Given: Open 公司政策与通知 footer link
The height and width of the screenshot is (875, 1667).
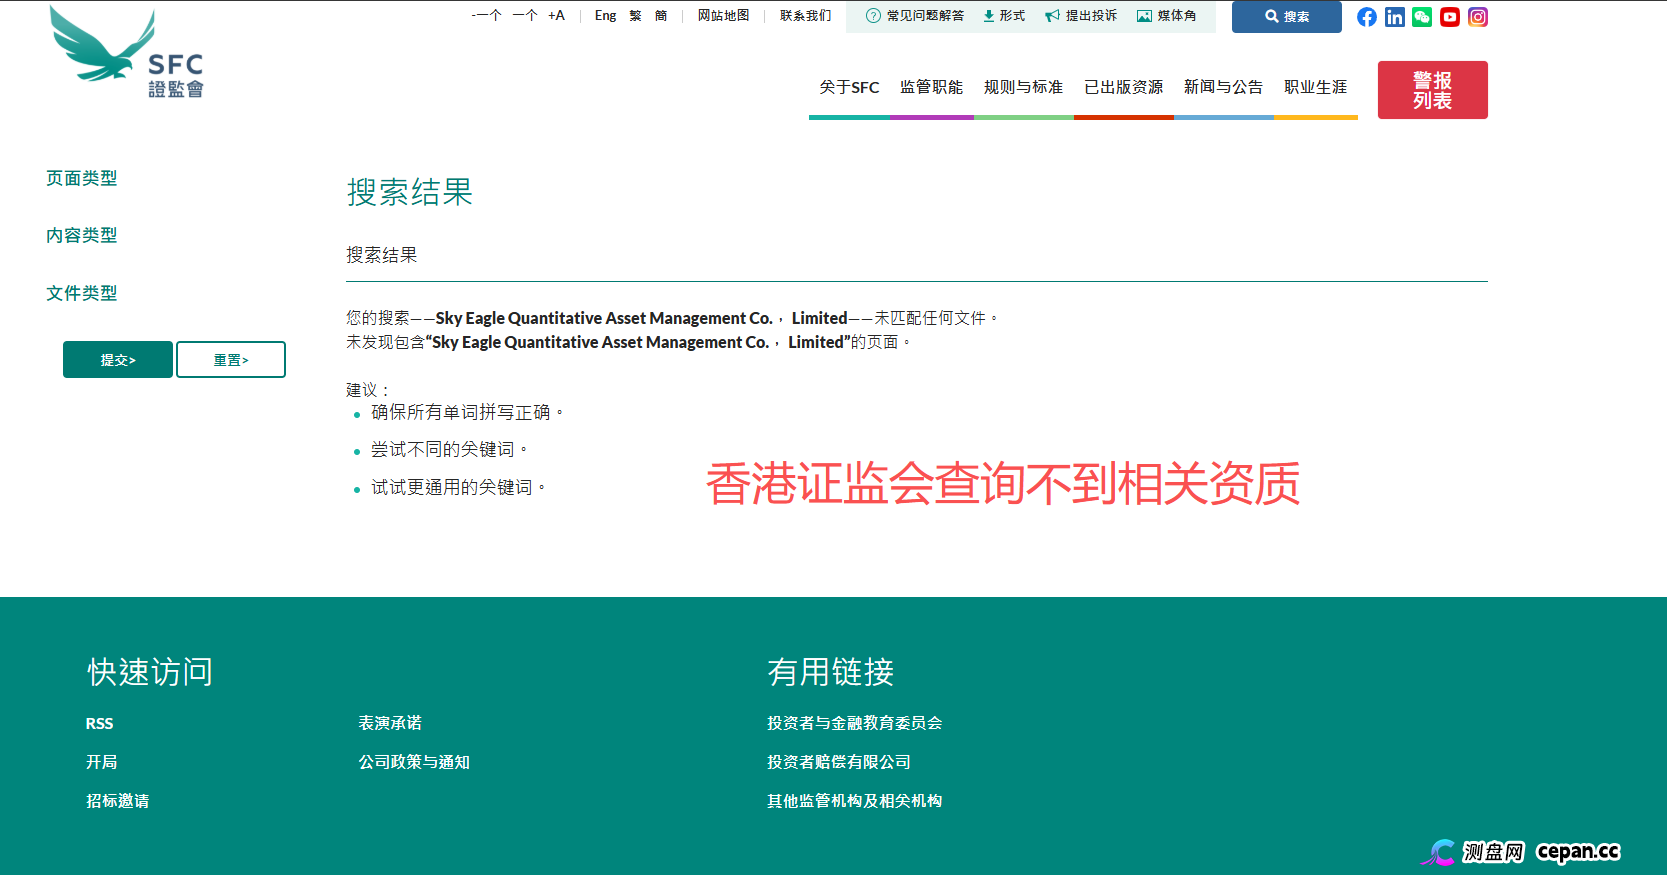Looking at the screenshot, I should tap(414, 762).
